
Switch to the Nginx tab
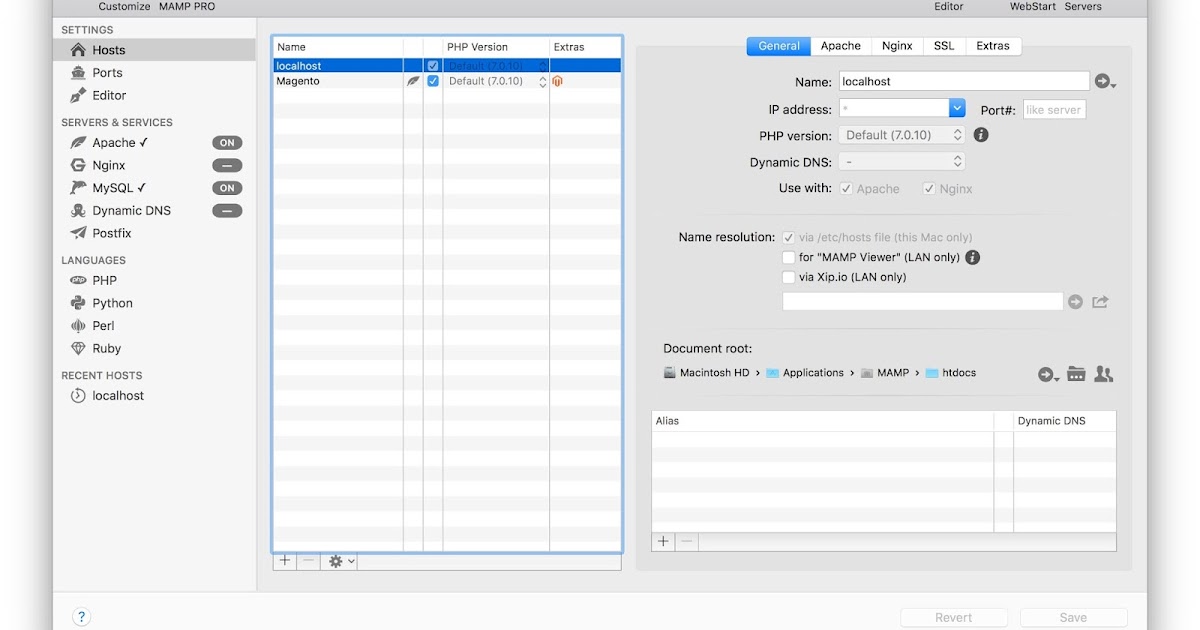tap(897, 46)
